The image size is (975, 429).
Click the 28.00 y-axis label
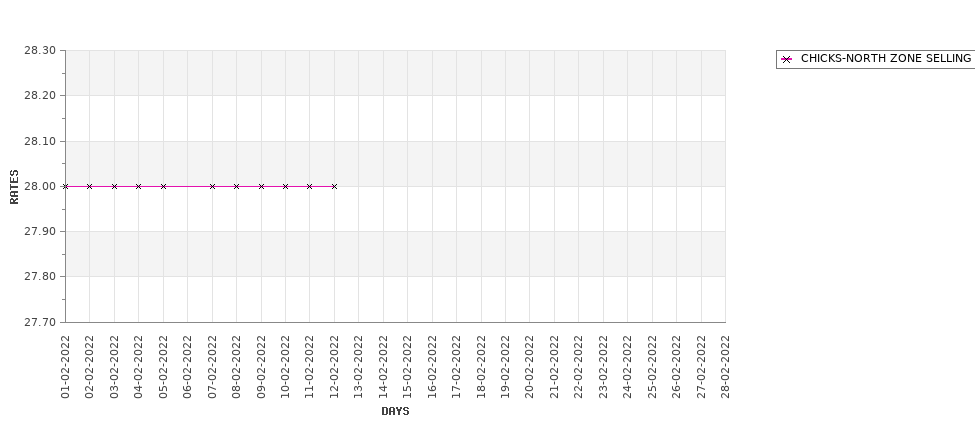40,187
